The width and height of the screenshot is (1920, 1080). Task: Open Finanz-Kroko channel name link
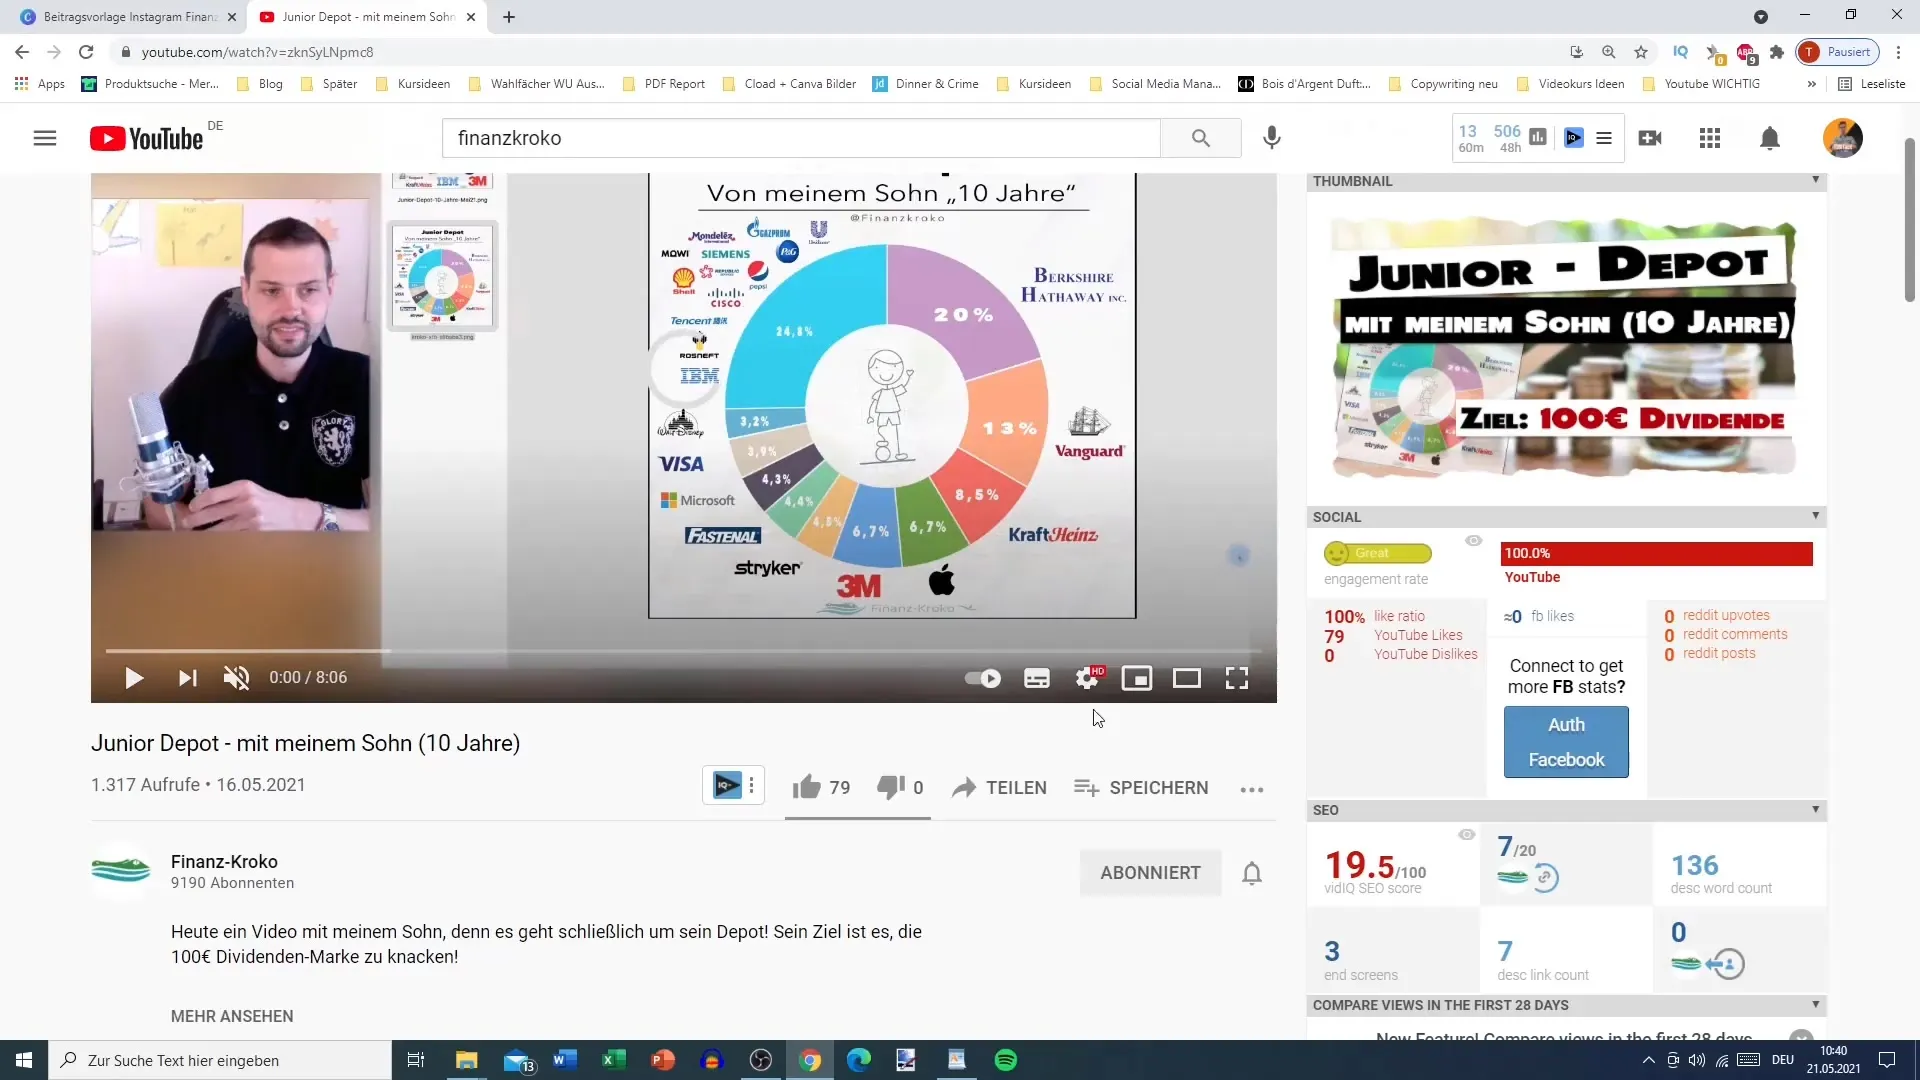tap(224, 862)
